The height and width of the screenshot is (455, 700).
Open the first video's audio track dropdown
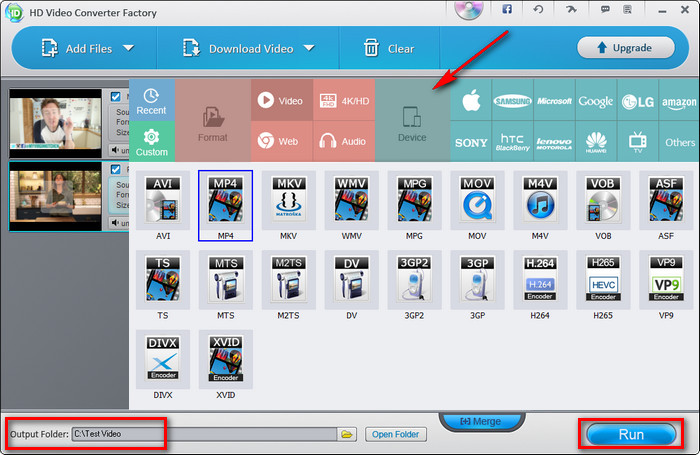click(x=120, y=150)
